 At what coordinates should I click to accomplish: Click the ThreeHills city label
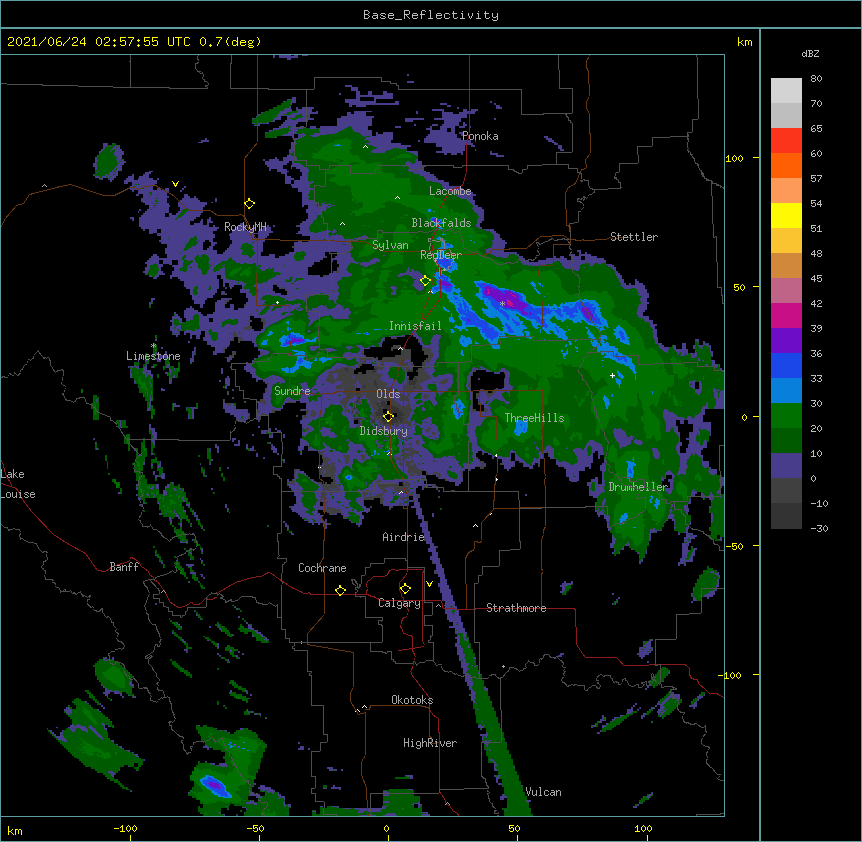point(534,418)
